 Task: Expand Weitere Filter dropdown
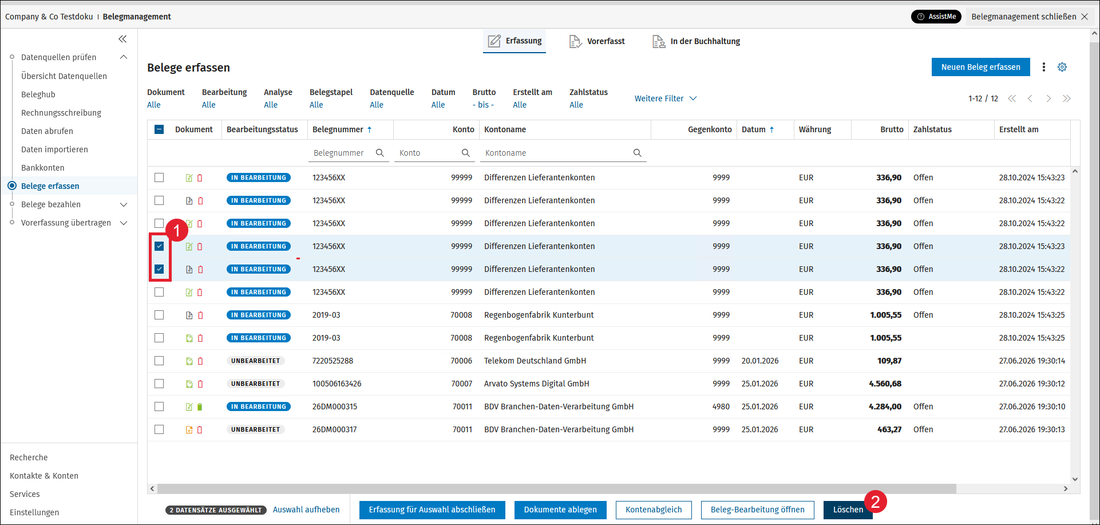pyautogui.click(x=665, y=98)
